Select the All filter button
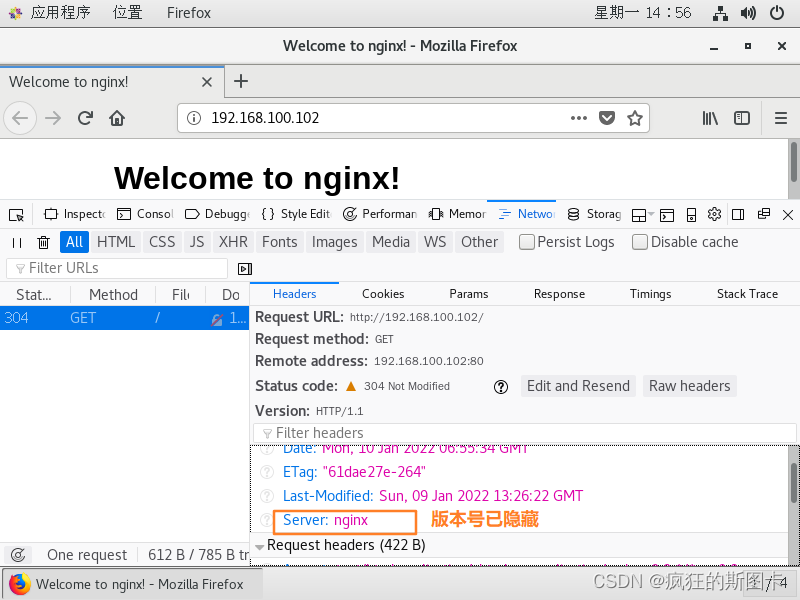The width and height of the screenshot is (800, 600). (74, 242)
